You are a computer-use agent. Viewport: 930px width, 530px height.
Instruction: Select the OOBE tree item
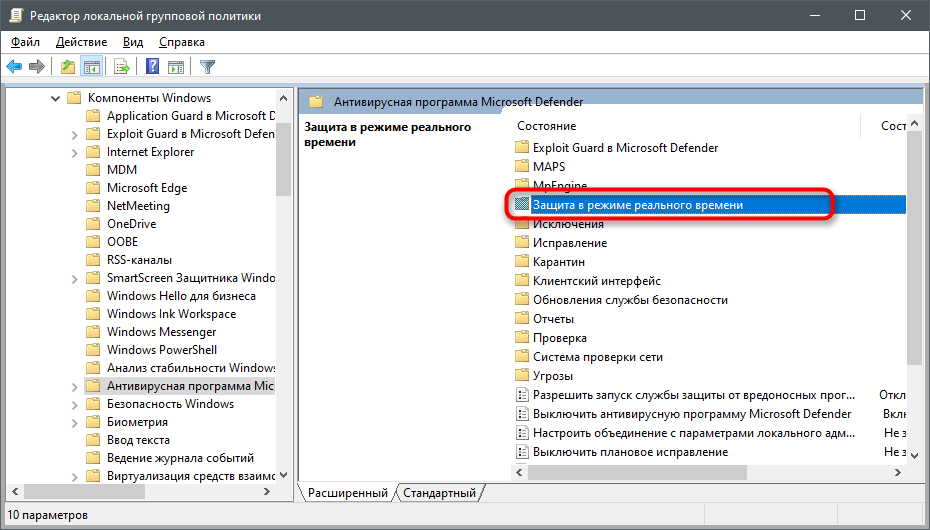122,242
